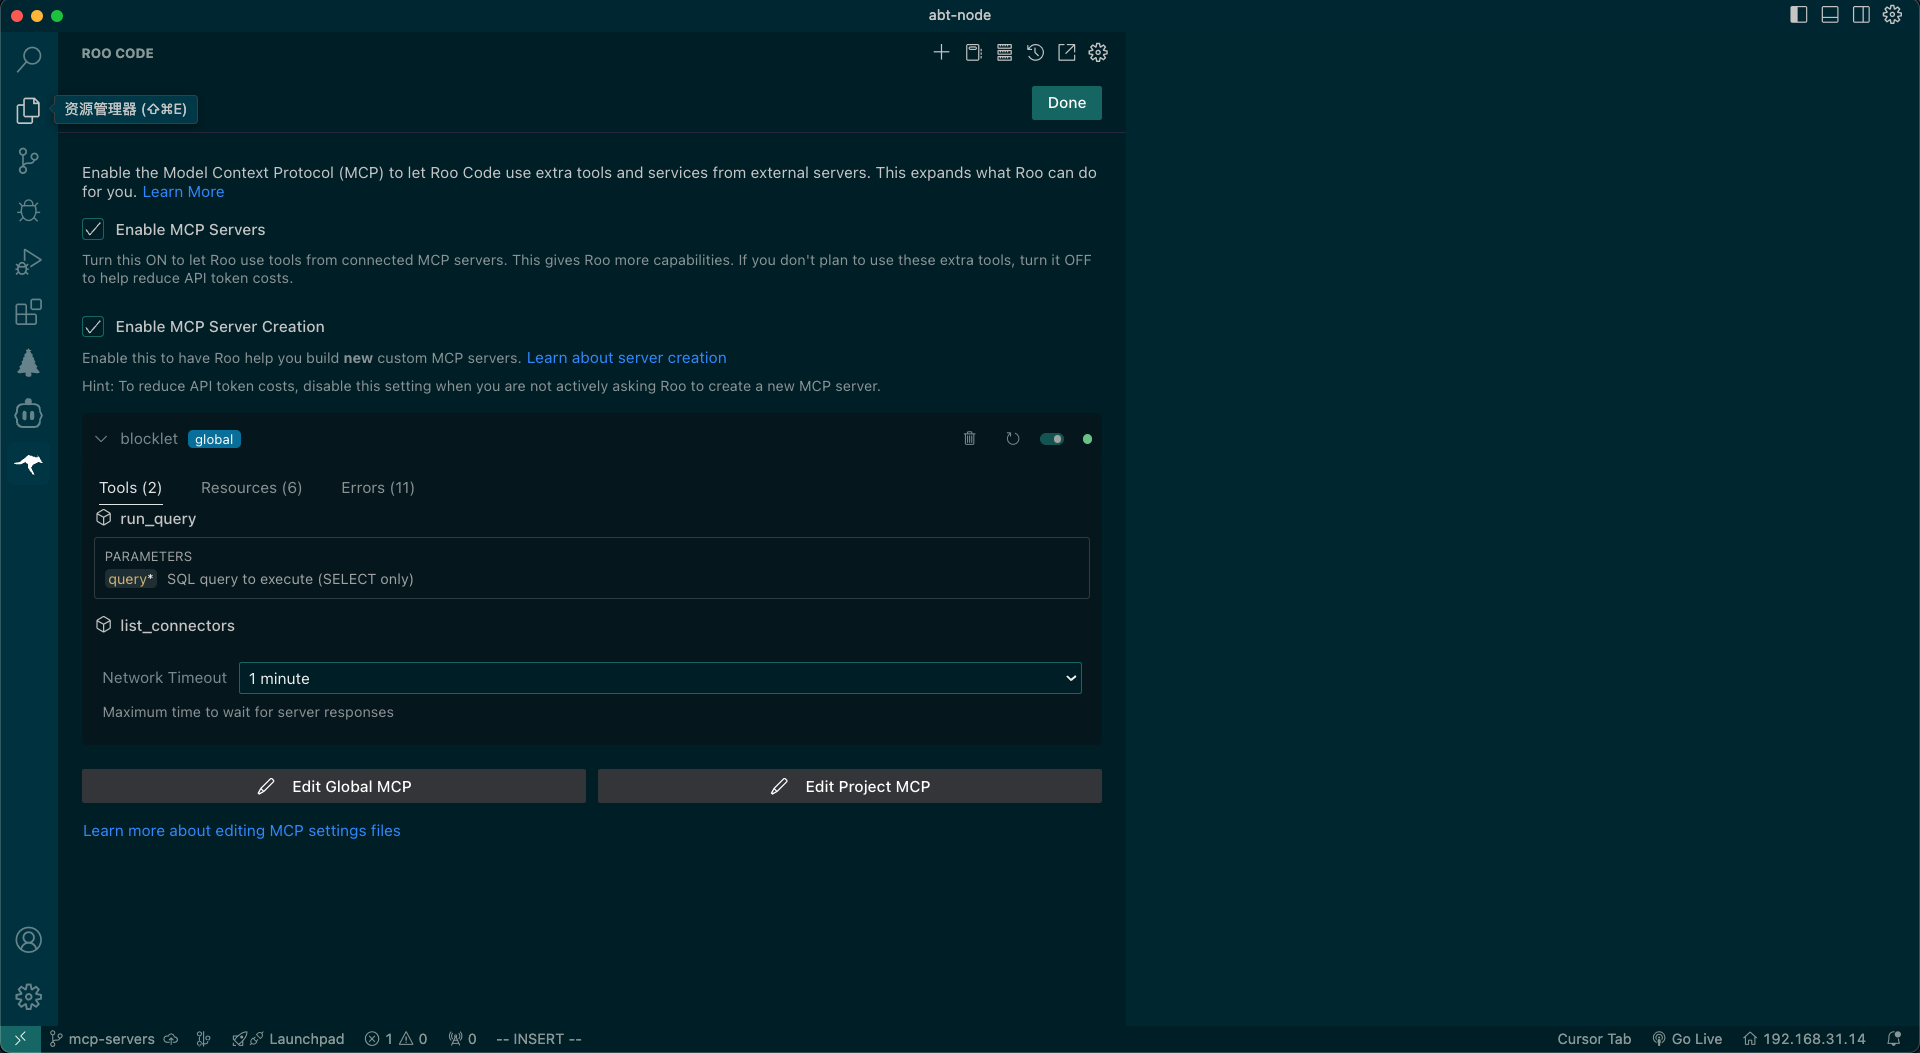Uncheck Enable MCP Servers checkbox
The width and height of the screenshot is (1920, 1053).
pyautogui.click(x=93, y=230)
